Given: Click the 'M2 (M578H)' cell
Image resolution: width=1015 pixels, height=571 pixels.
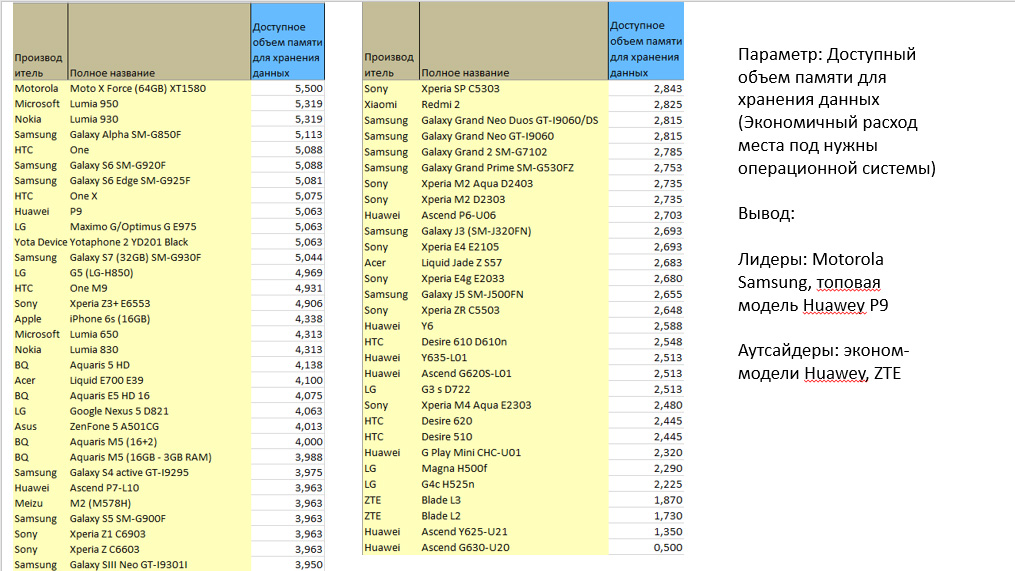Looking at the screenshot, I should tap(159, 504).
